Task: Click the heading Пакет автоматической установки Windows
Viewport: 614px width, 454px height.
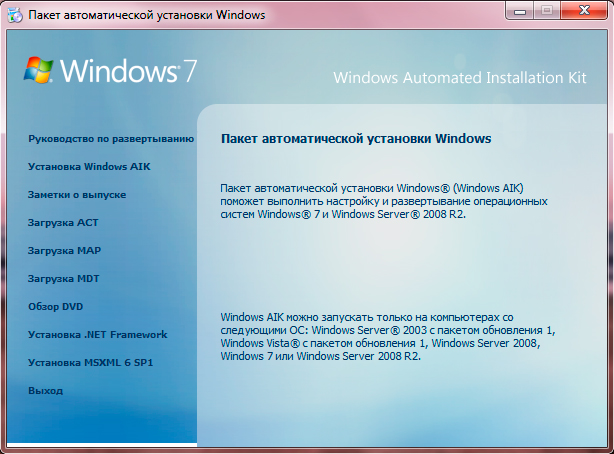Action: (356, 139)
